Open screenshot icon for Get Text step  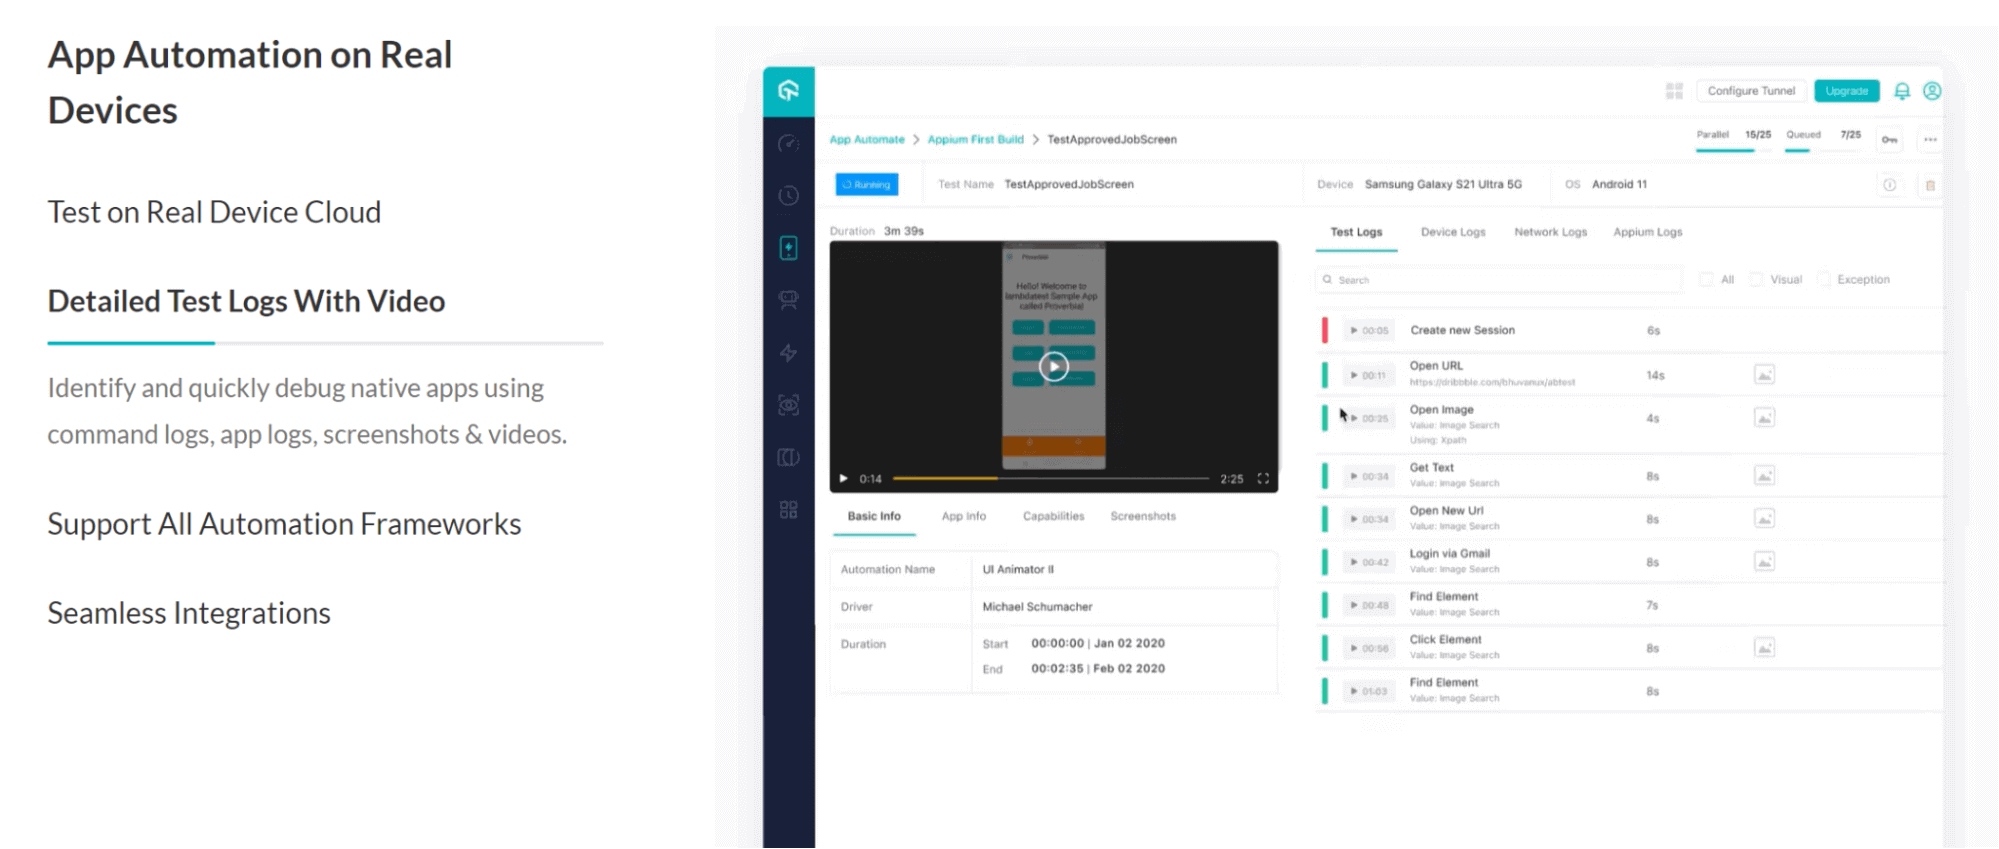click(x=1764, y=476)
